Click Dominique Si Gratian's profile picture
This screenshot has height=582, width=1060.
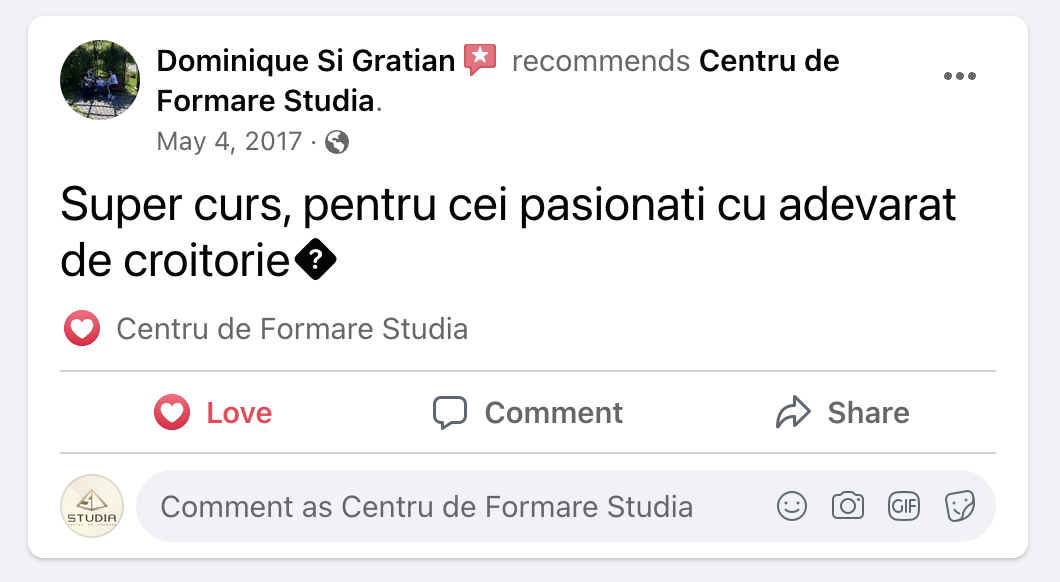(x=100, y=80)
